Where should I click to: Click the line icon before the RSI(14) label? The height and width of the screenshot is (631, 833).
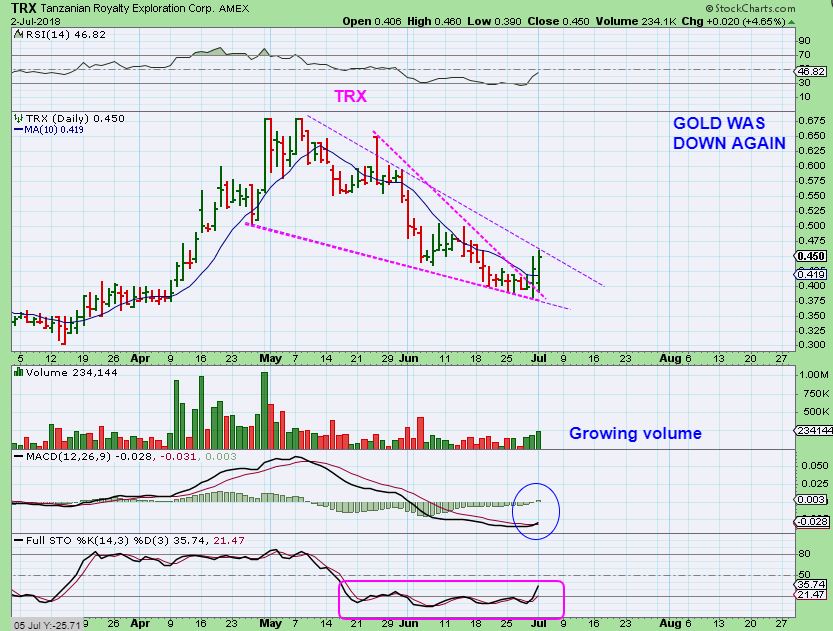pos(19,35)
